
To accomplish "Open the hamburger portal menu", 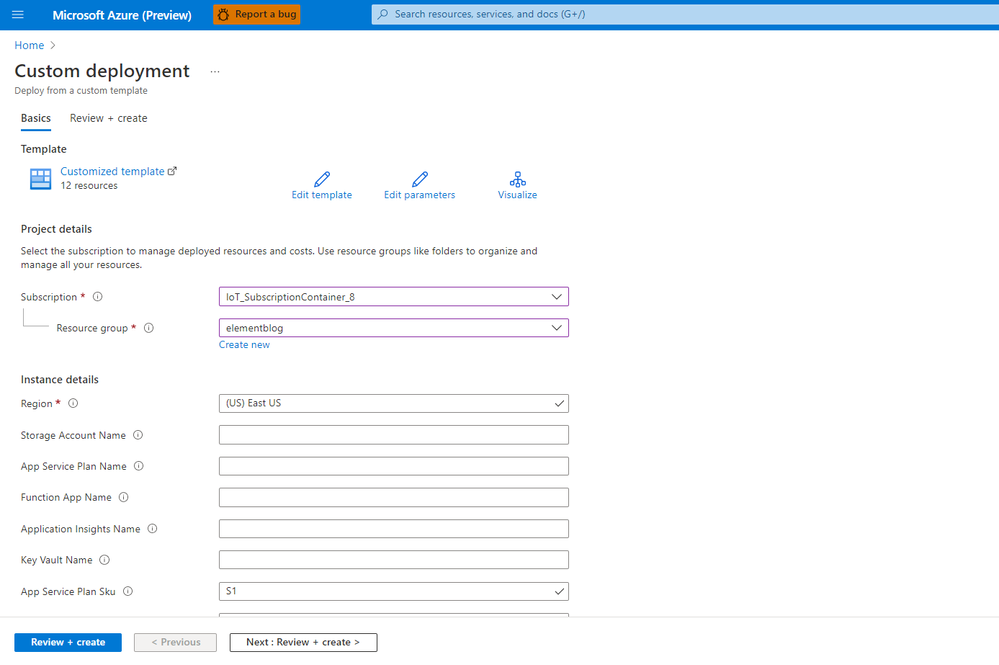I will [x=18, y=14].
